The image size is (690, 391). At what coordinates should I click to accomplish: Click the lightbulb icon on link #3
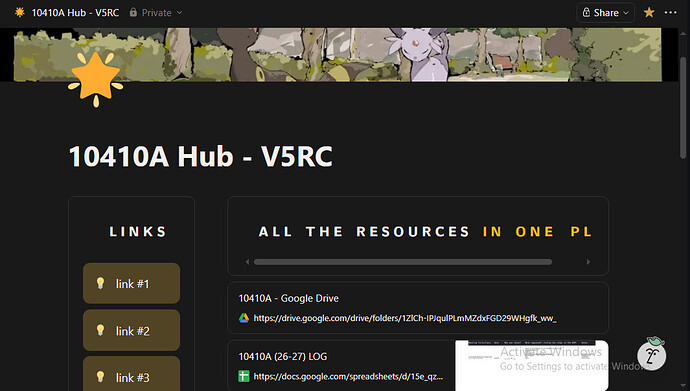point(100,377)
